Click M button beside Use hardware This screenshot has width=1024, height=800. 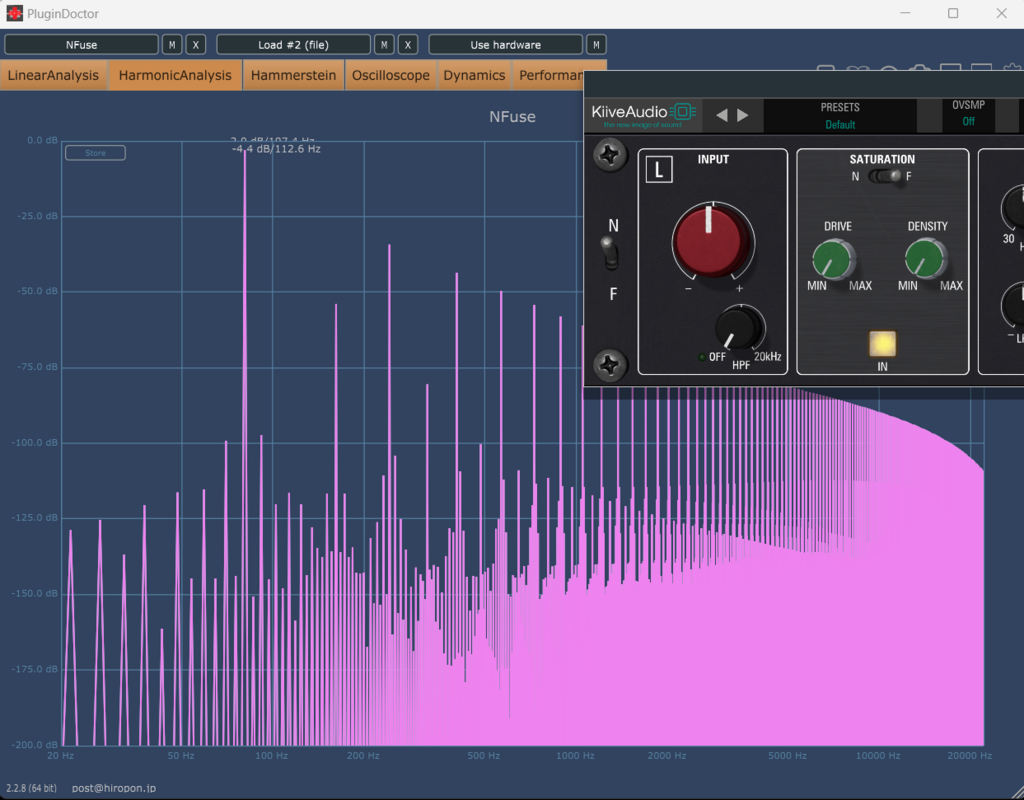coord(596,44)
